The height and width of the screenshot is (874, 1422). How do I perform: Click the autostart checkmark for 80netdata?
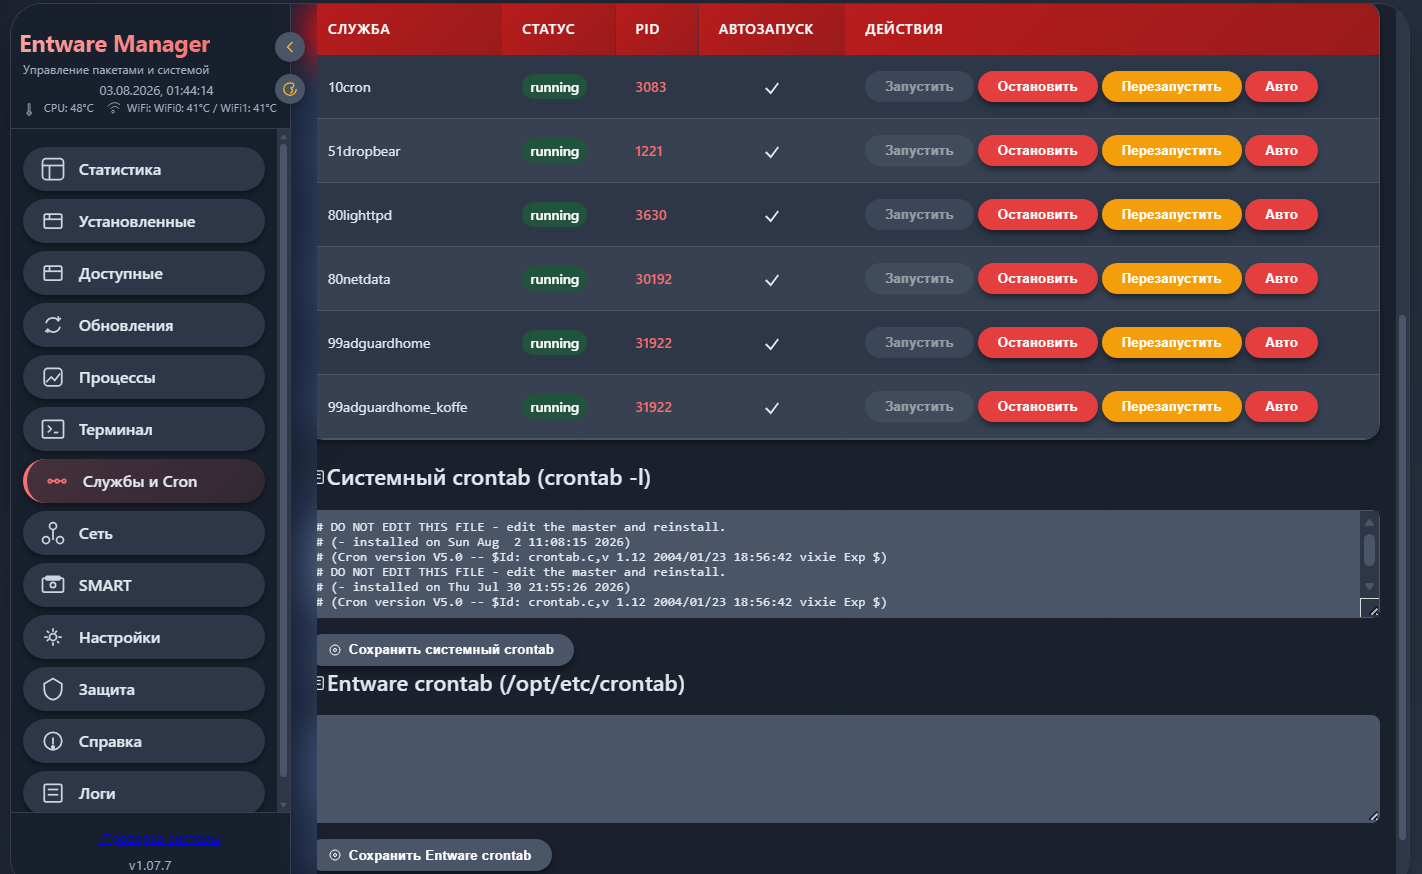[x=772, y=280]
